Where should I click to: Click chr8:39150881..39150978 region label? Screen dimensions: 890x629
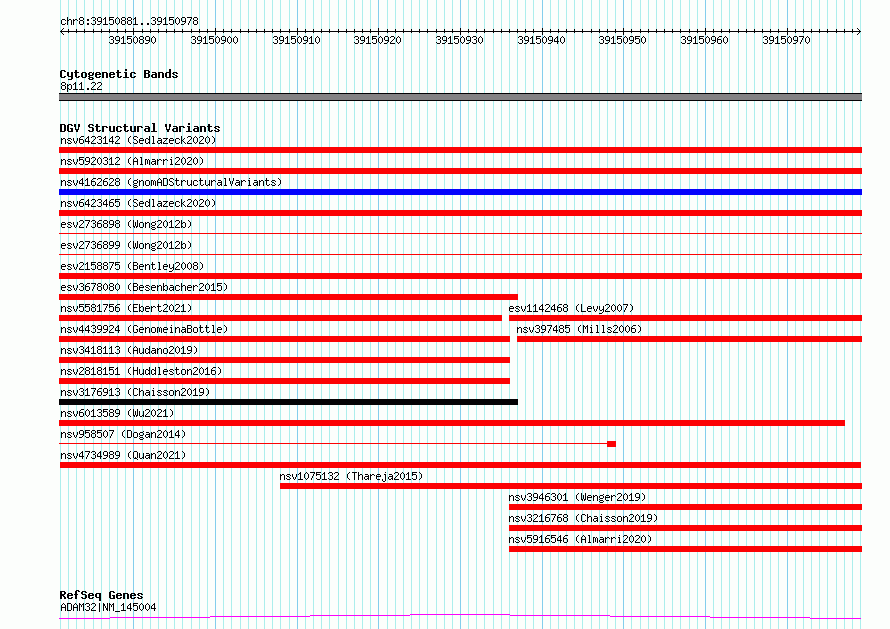pos(129,22)
